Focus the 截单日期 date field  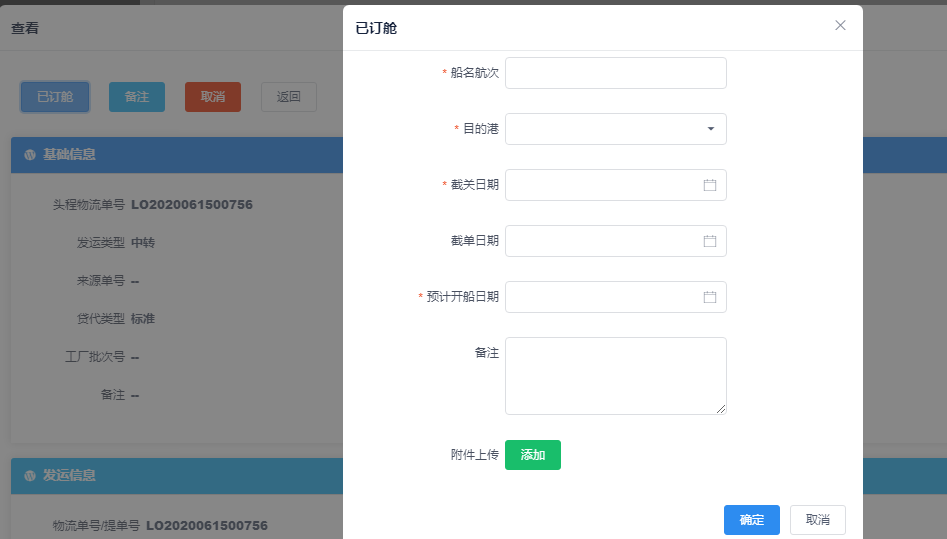click(x=615, y=241)
